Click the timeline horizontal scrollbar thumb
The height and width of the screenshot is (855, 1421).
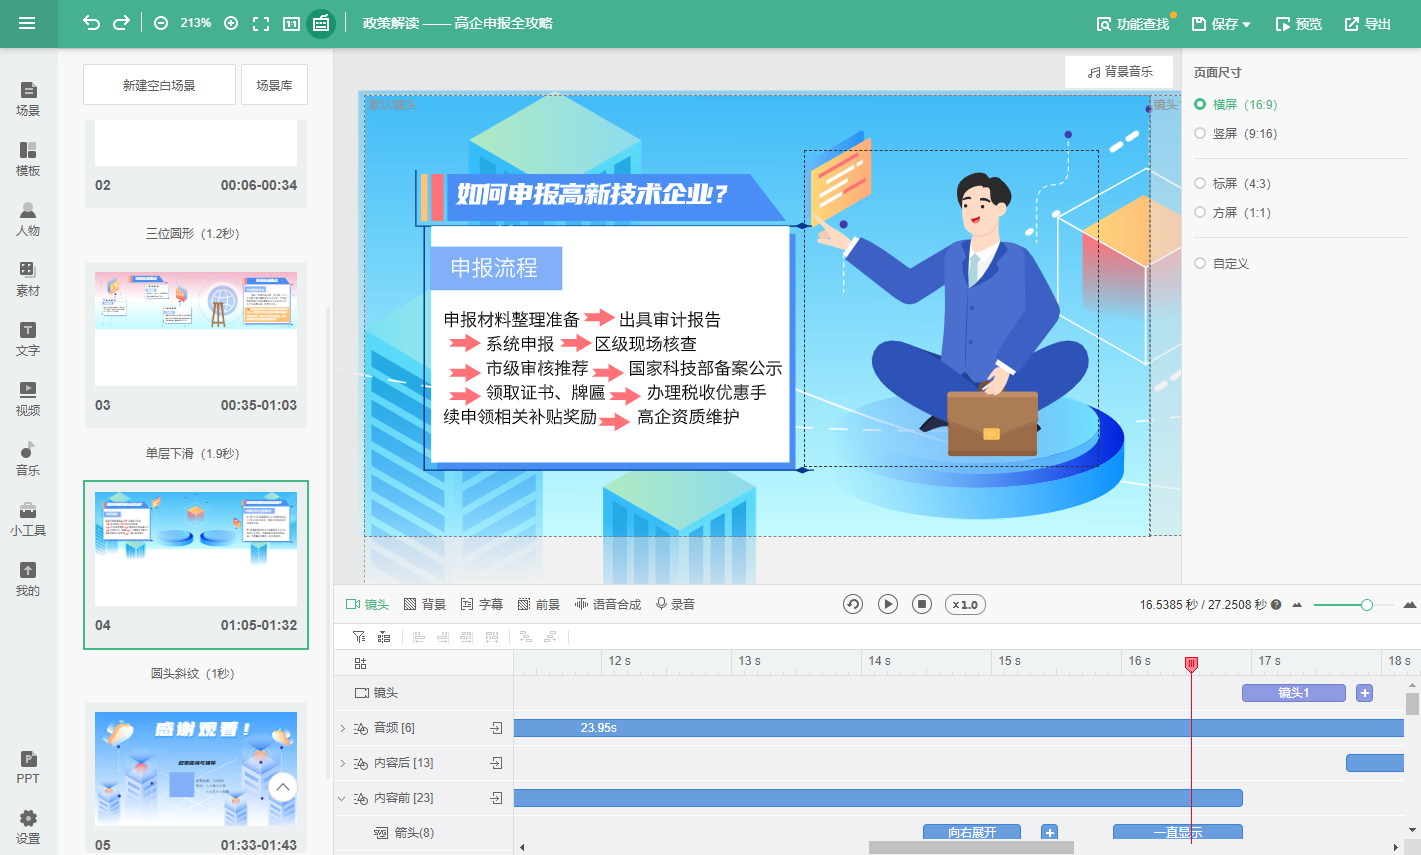point(971,847)
